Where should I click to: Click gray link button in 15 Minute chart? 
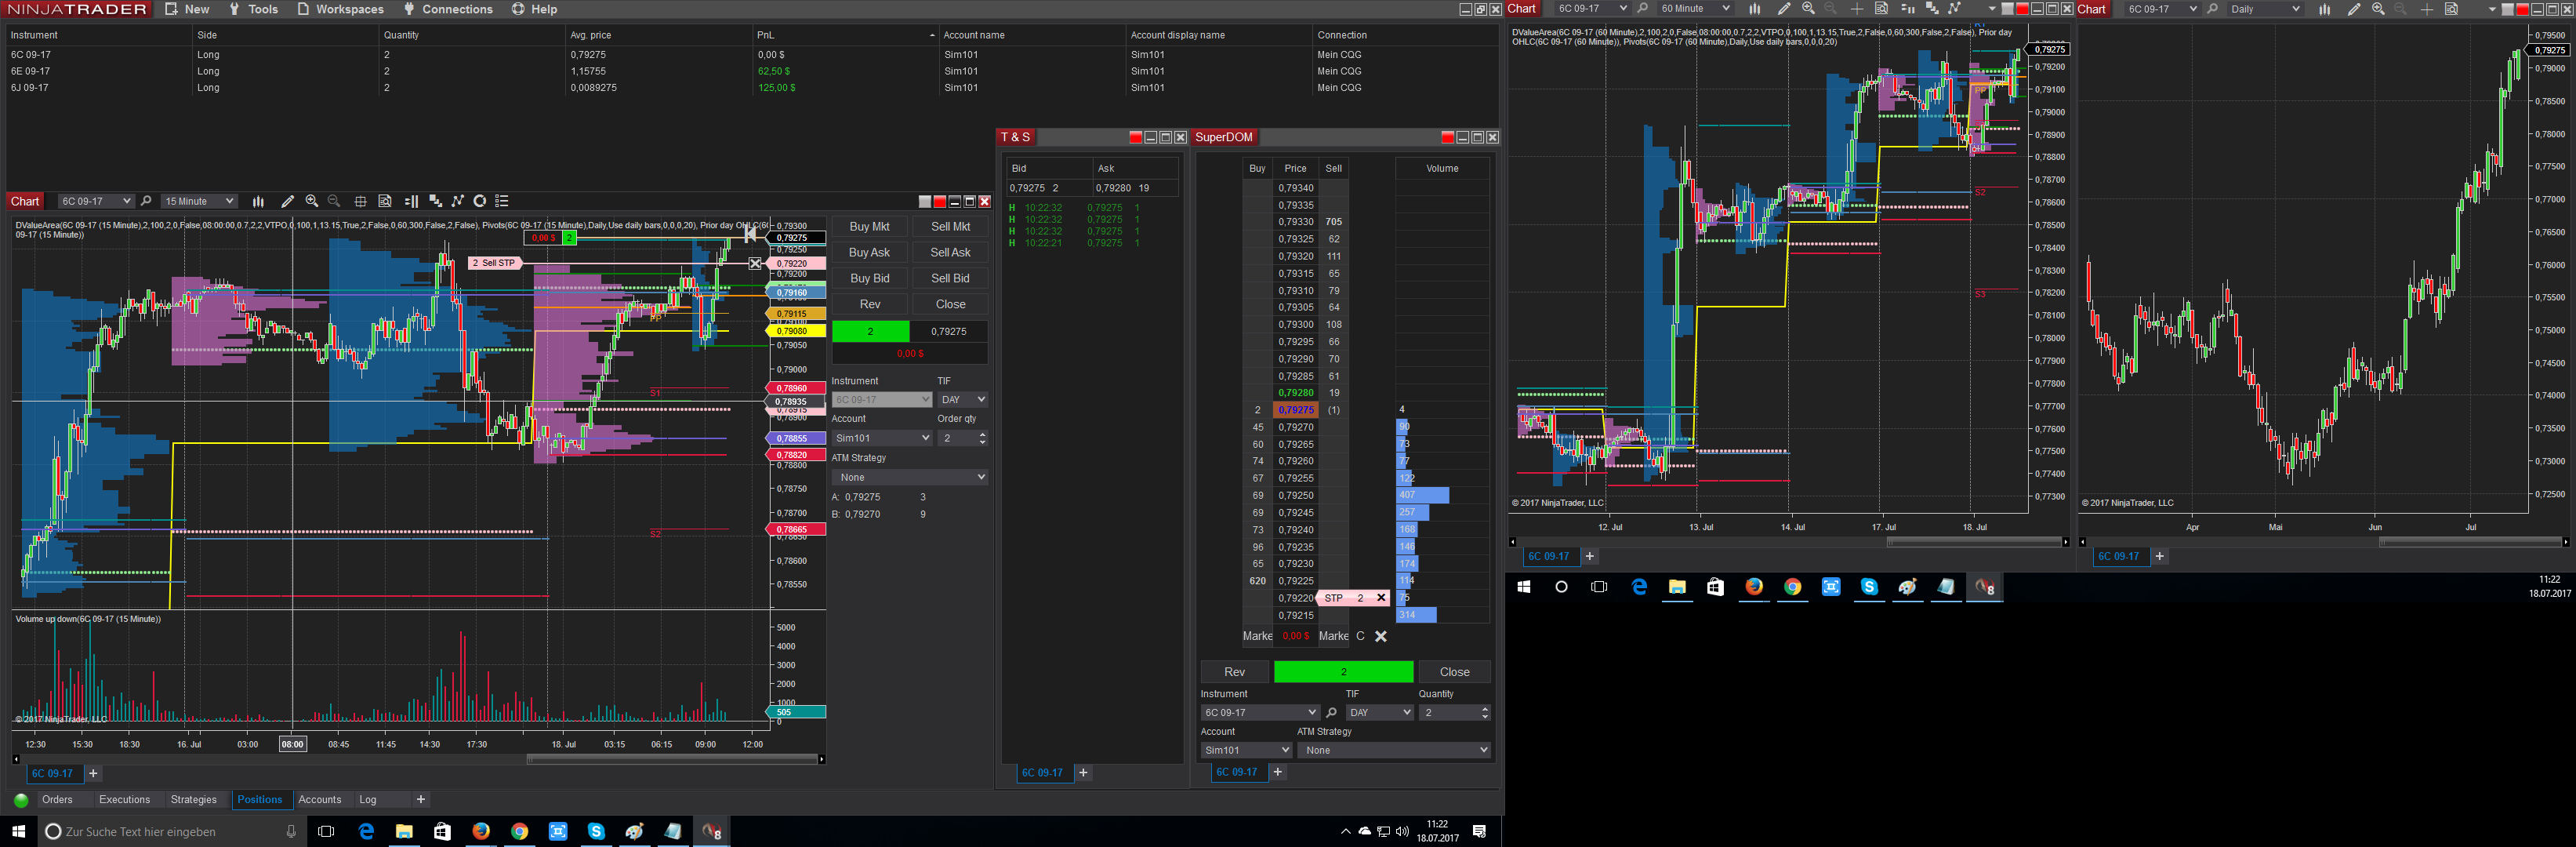[925, 201]
